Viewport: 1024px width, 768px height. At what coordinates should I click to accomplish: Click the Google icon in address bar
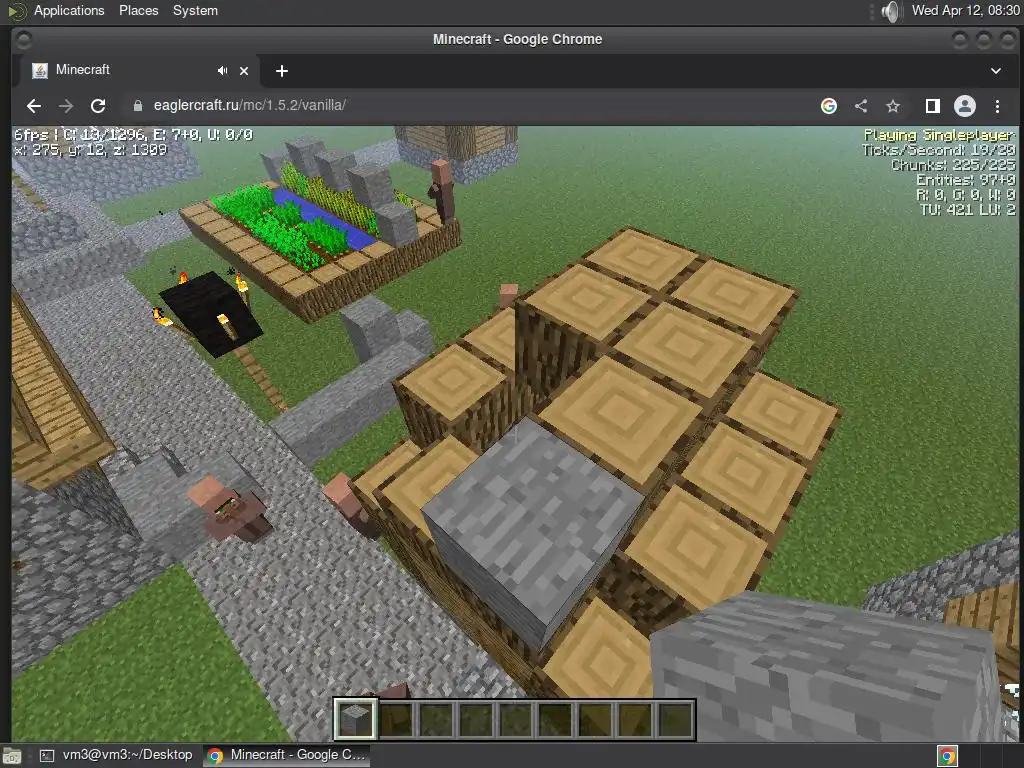(829, 106)
